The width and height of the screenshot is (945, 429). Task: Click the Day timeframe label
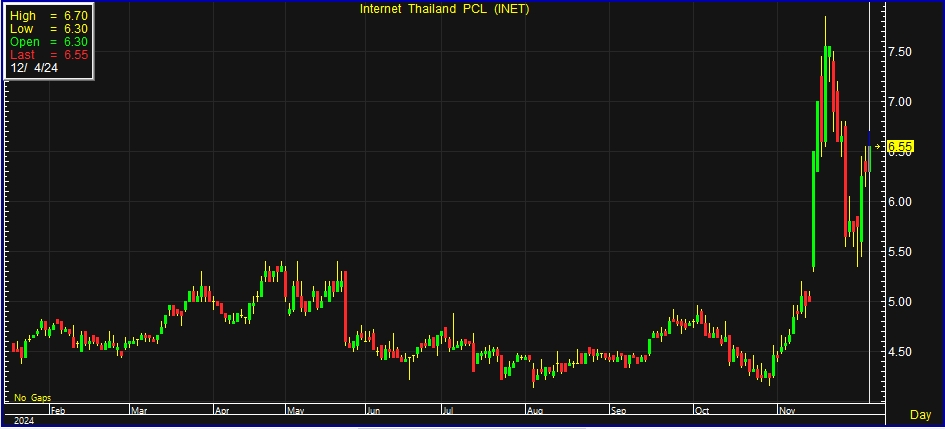click(x=920, y=414)
